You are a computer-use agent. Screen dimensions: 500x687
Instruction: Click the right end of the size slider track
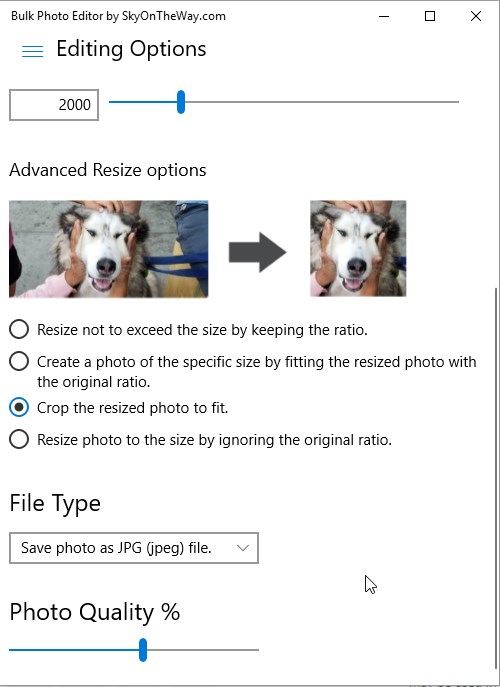[x=456, y=102]
